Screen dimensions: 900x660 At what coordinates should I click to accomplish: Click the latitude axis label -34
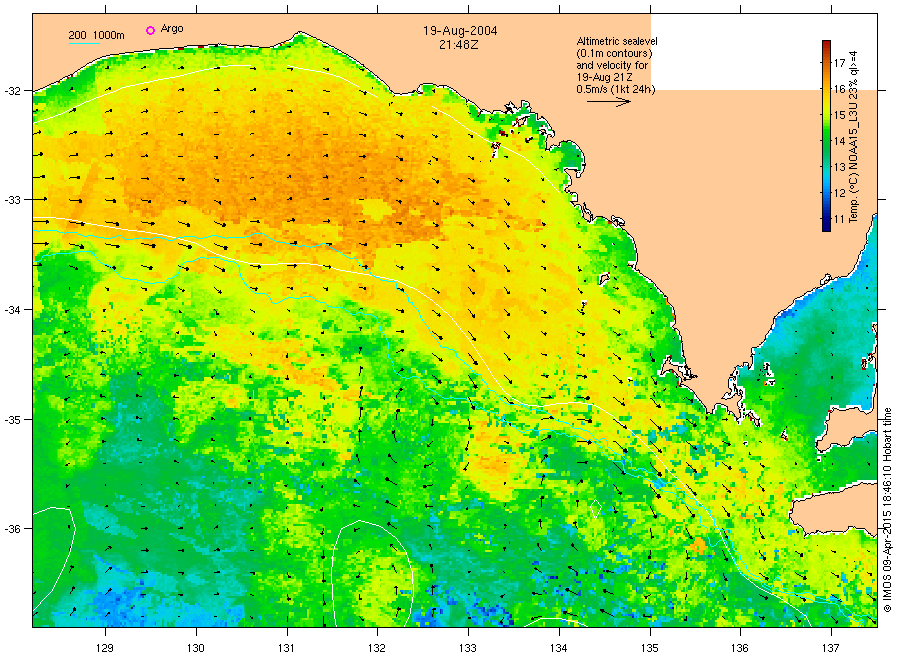click(x=12, y=310)
